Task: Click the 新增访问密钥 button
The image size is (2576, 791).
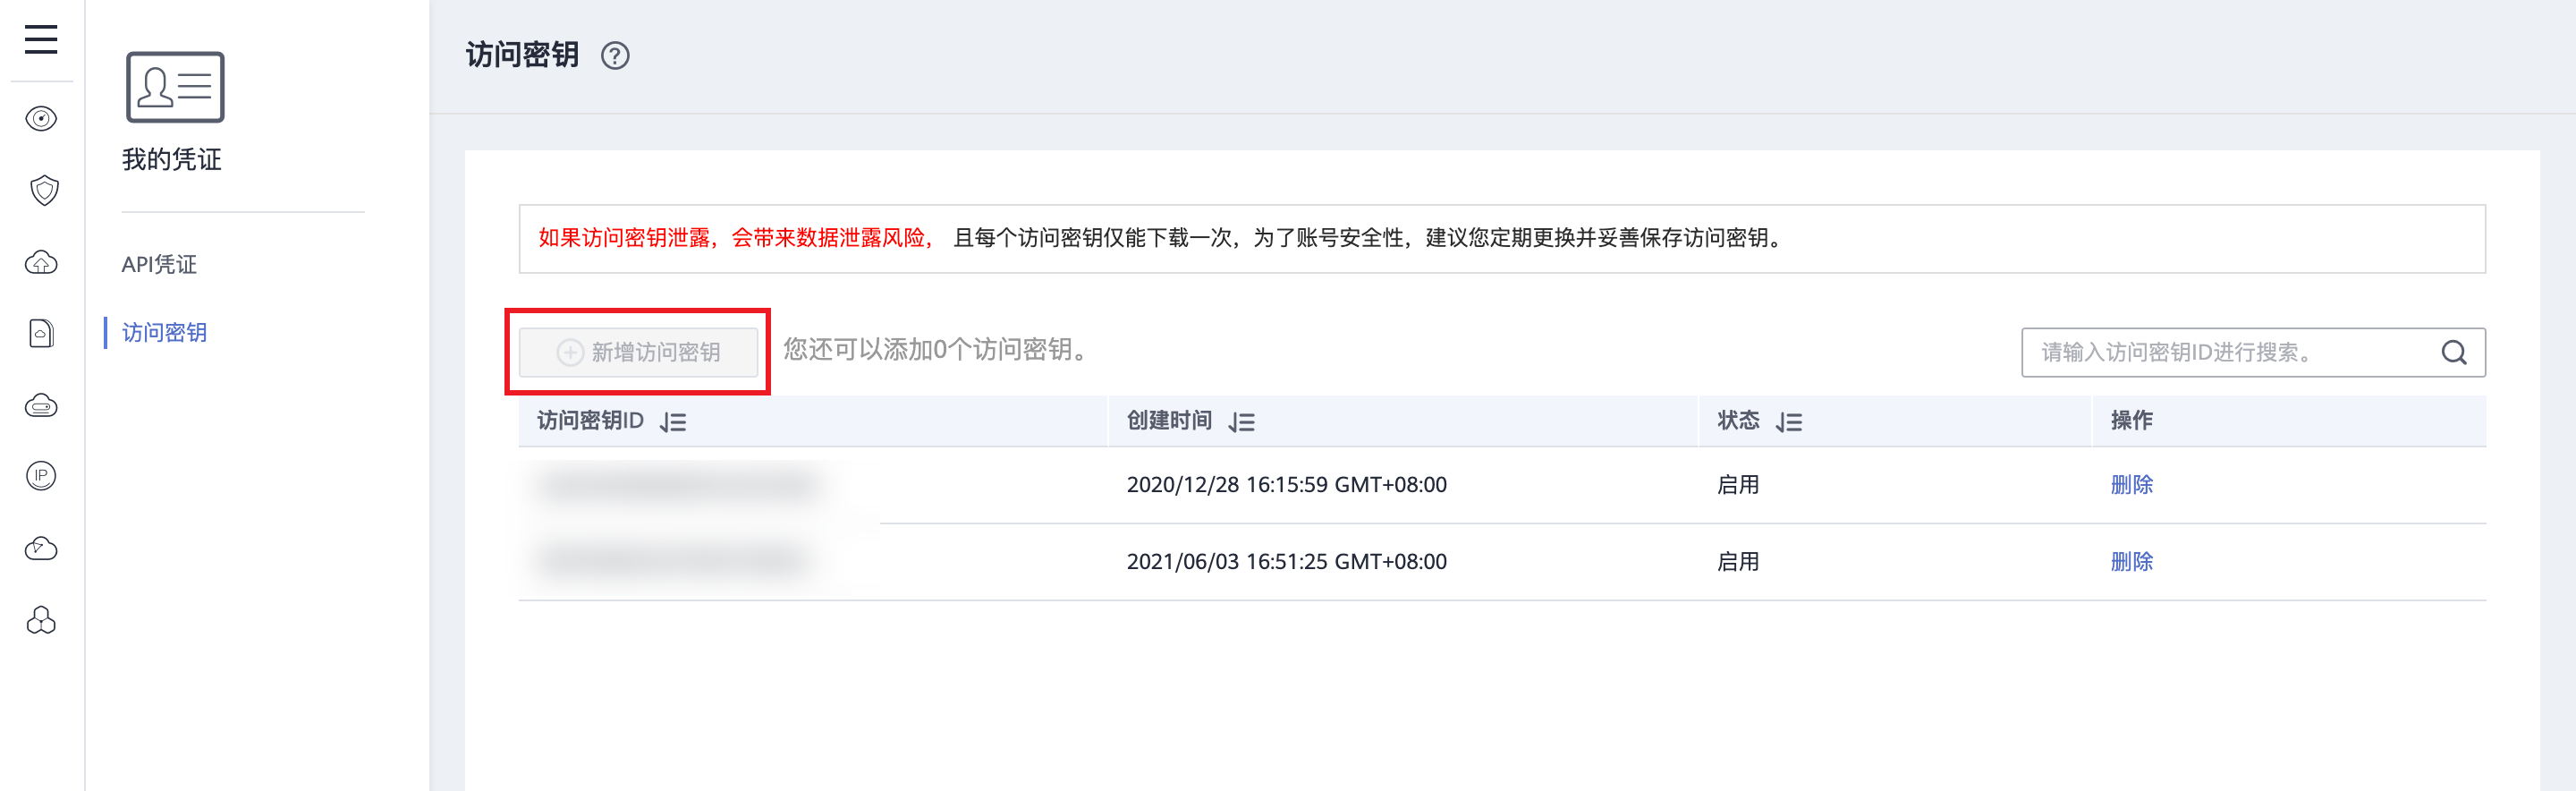Action: click(638, 352)
